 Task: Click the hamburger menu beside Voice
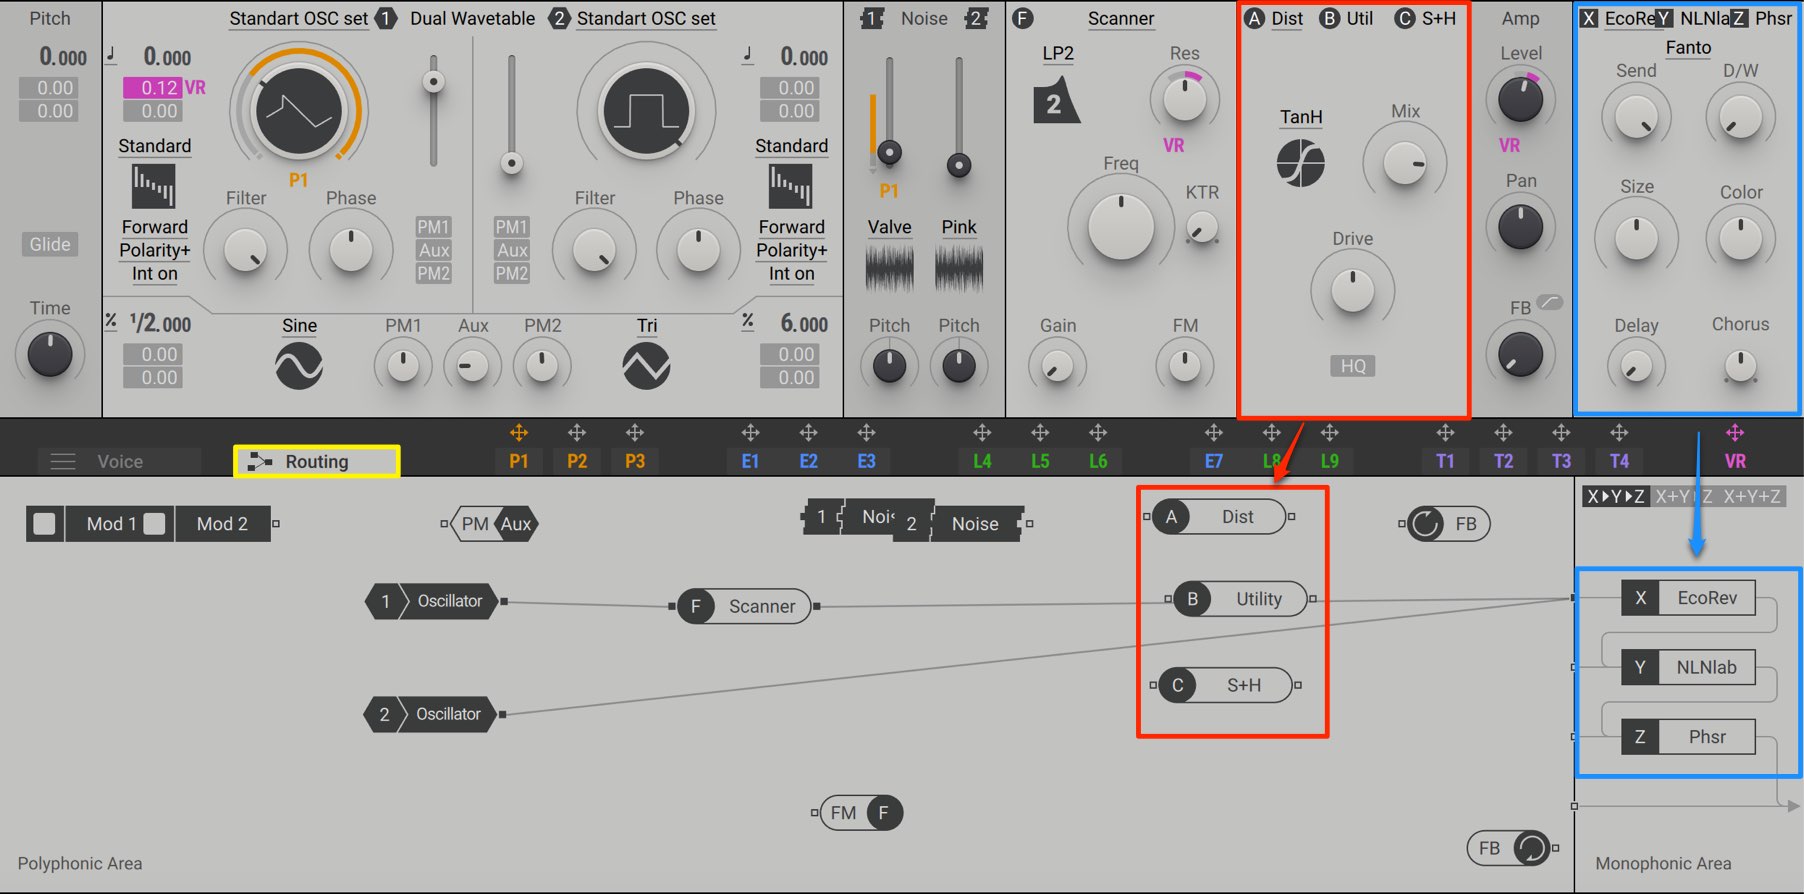click(x=63, y=462)
